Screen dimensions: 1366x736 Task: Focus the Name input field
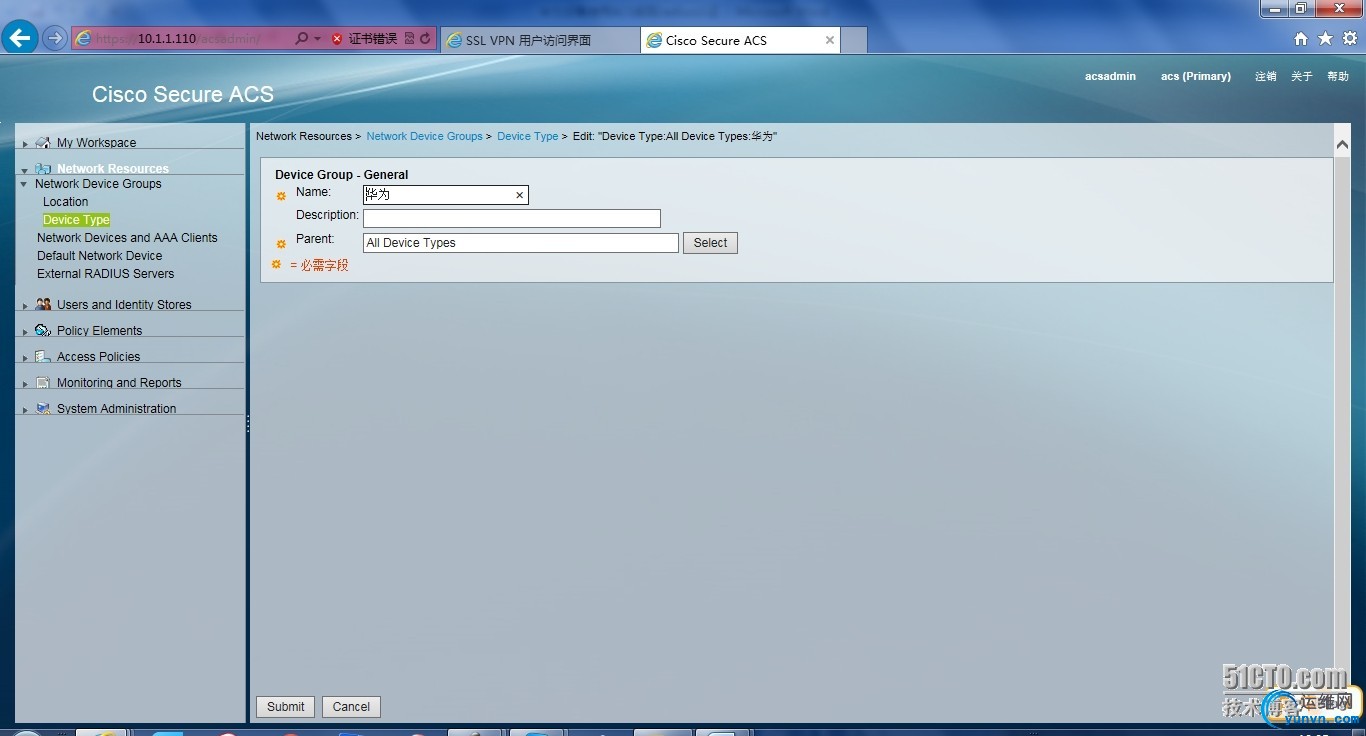pyautogui.click(x=445, y=195)
